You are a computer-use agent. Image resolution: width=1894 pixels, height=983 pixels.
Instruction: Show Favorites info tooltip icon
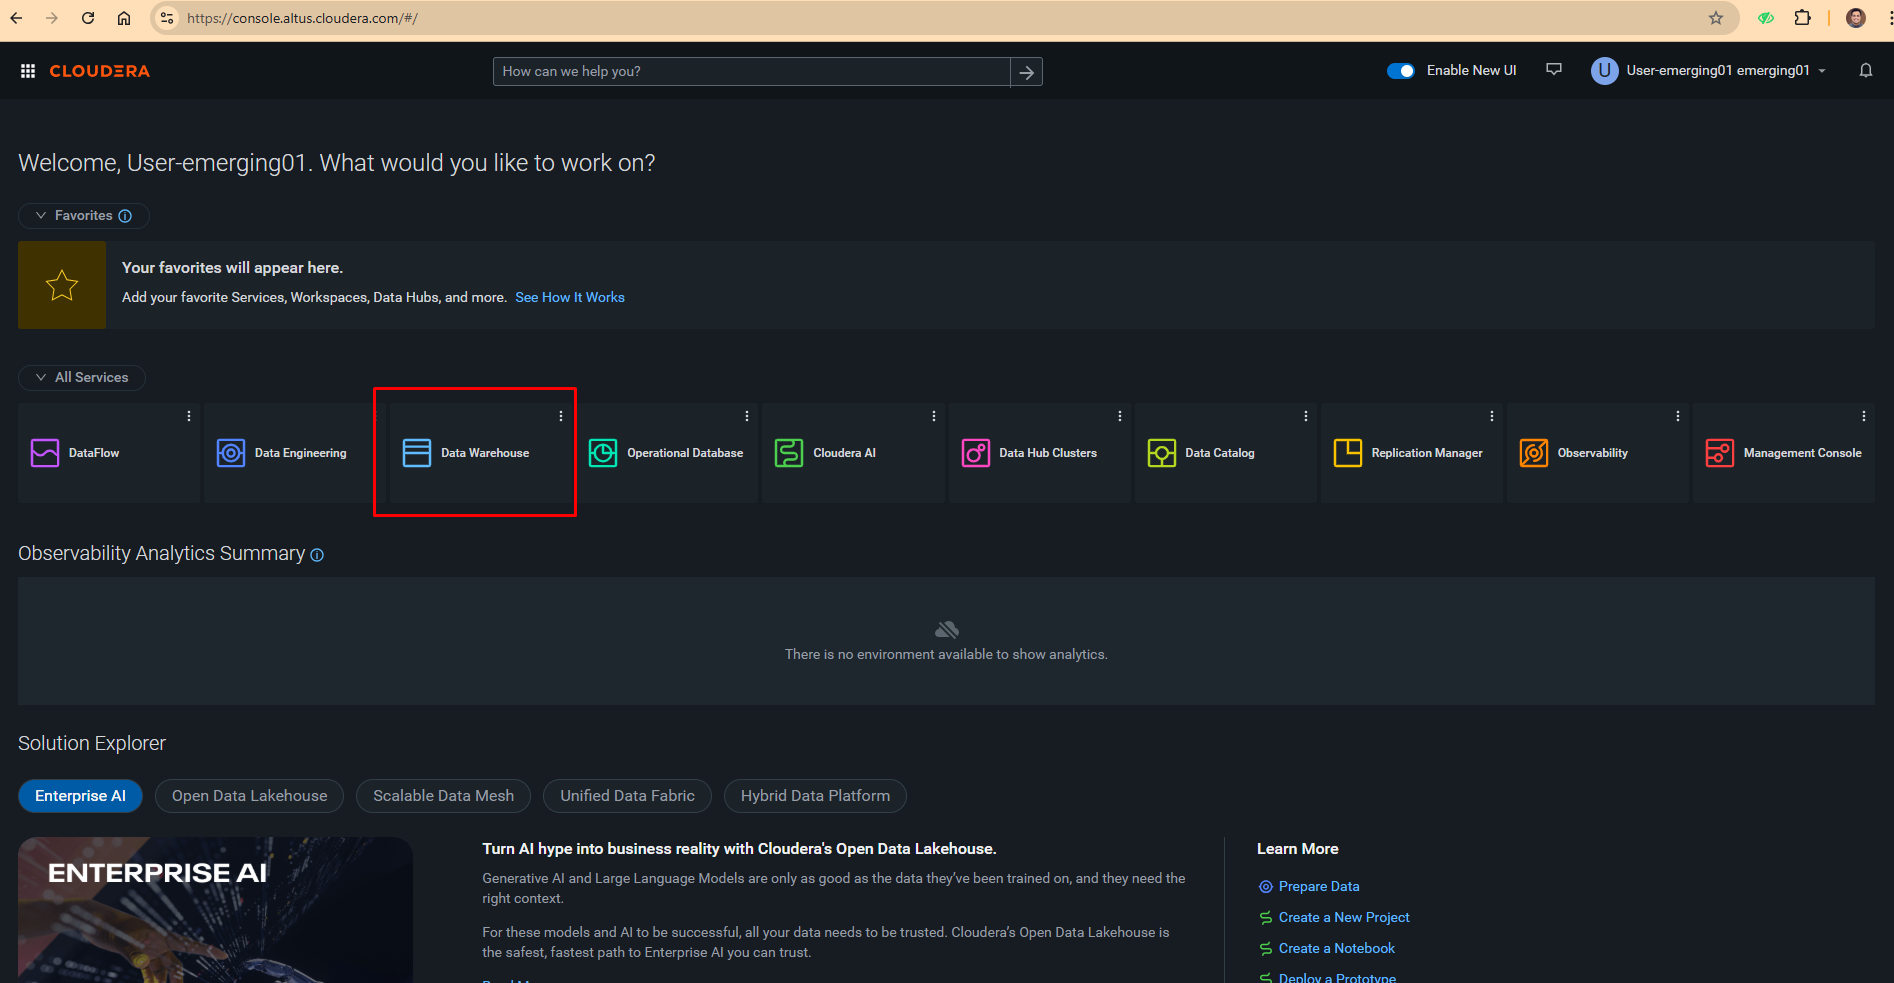point(125,216)
